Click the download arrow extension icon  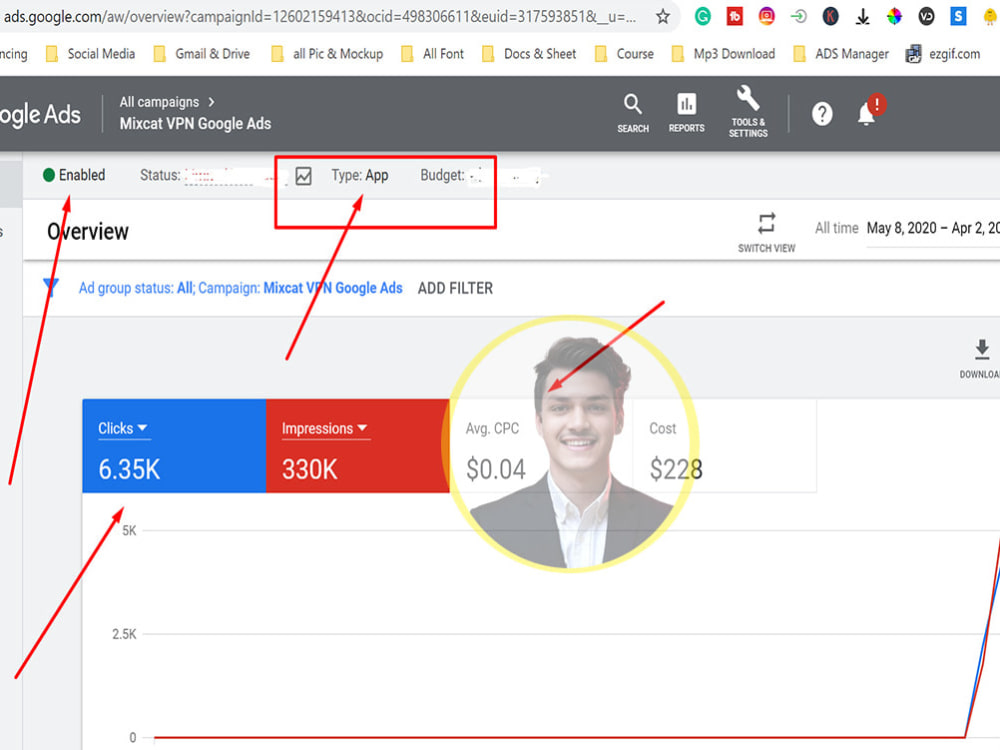pos(862,17)
